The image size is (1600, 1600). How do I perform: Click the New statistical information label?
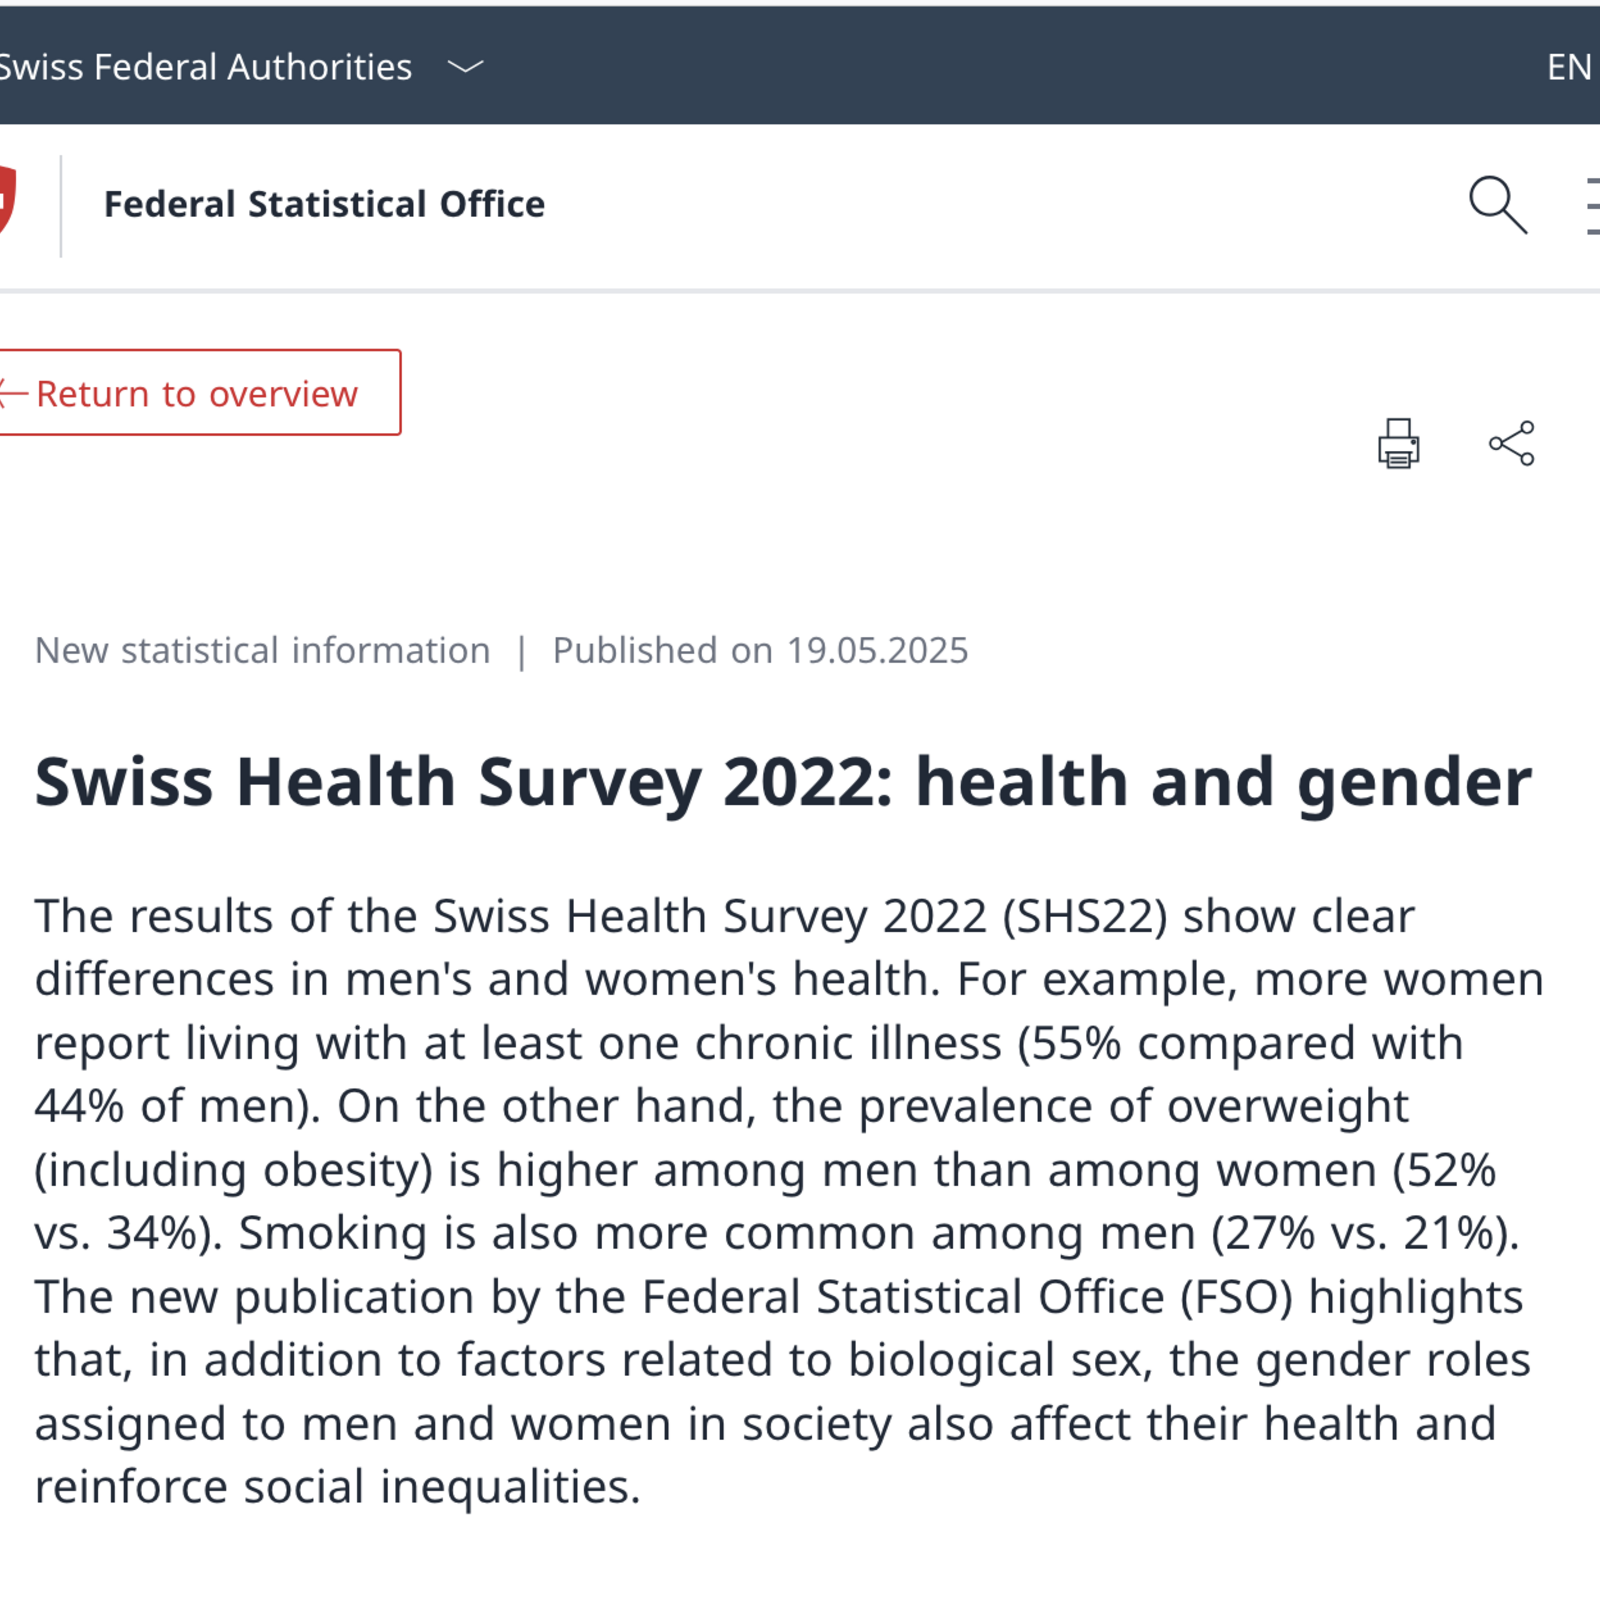click(262, 650)
